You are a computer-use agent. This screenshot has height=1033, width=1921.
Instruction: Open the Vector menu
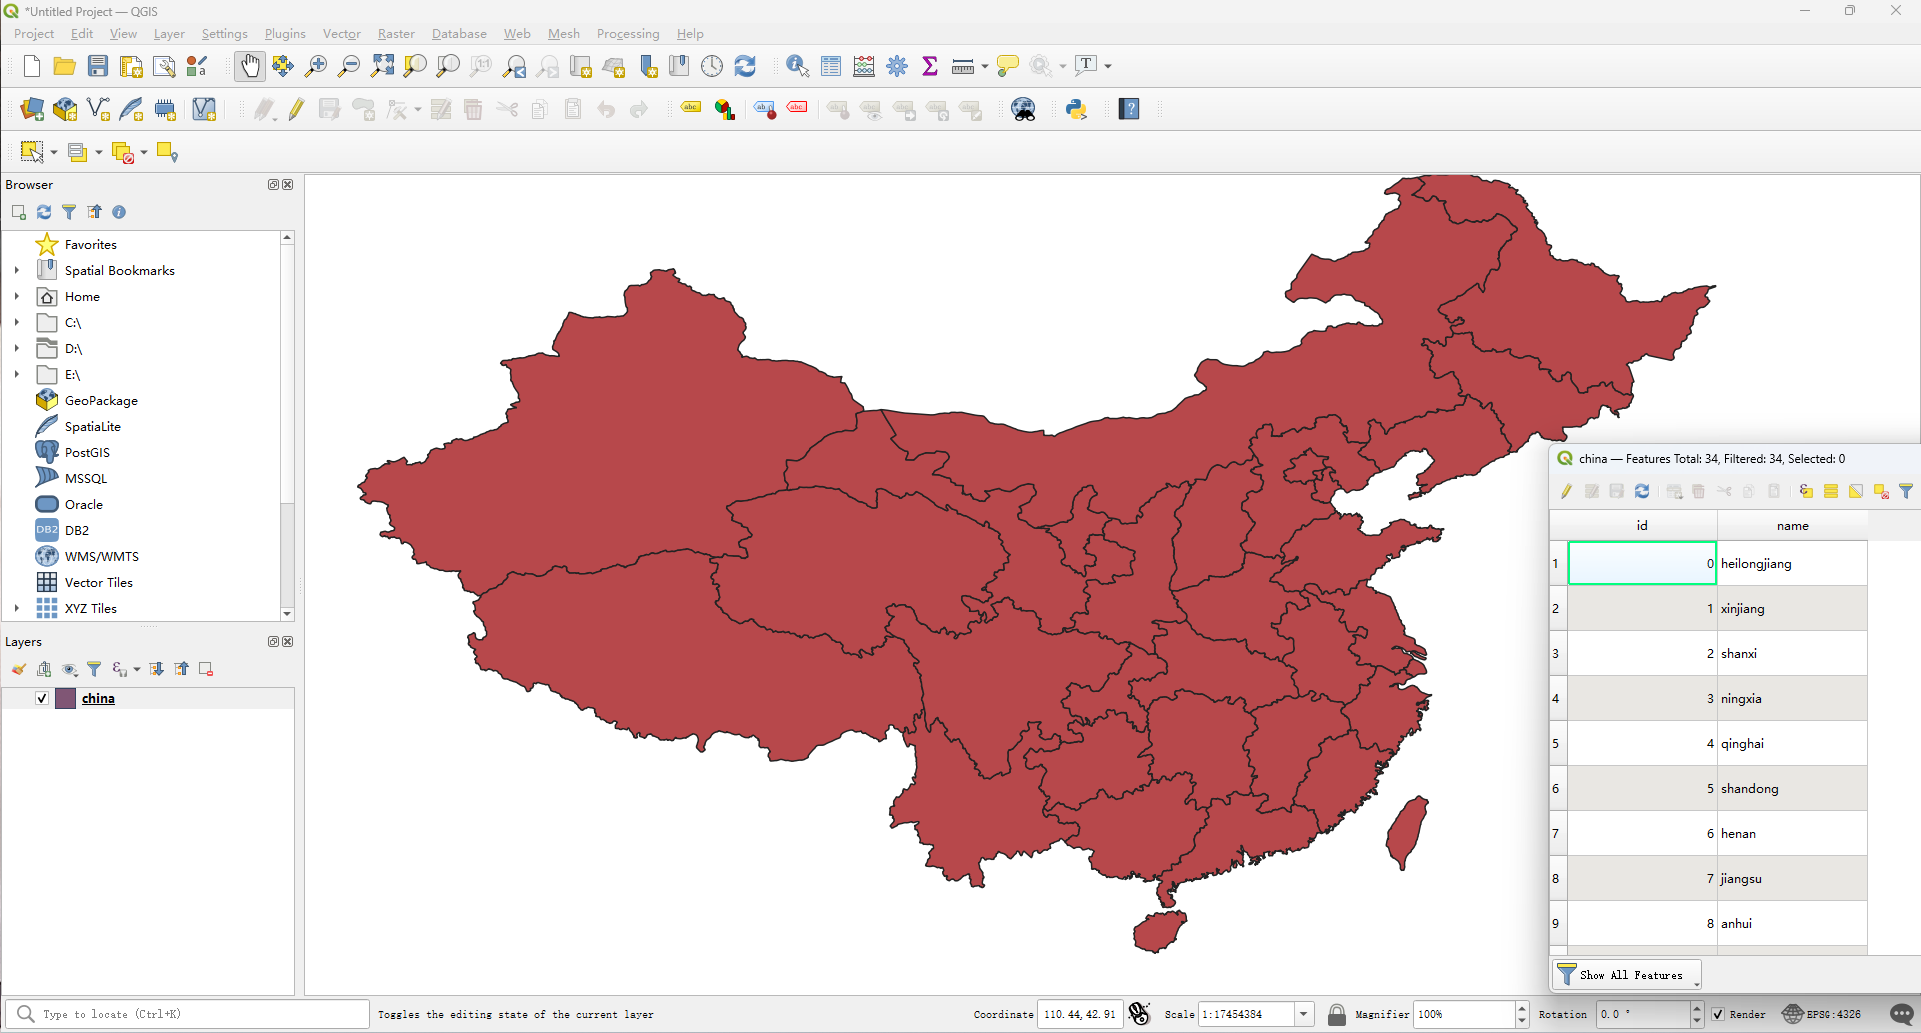[341, 34]
